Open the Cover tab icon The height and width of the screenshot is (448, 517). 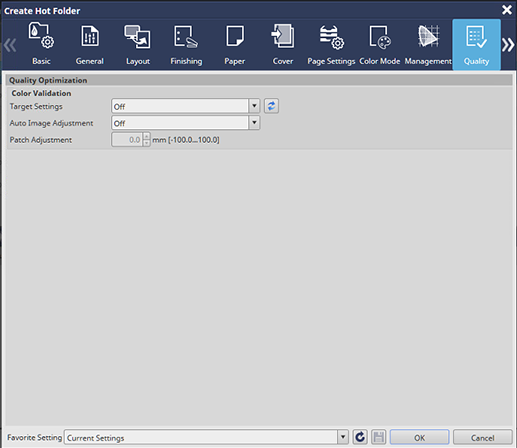click(x=283, y=36)
